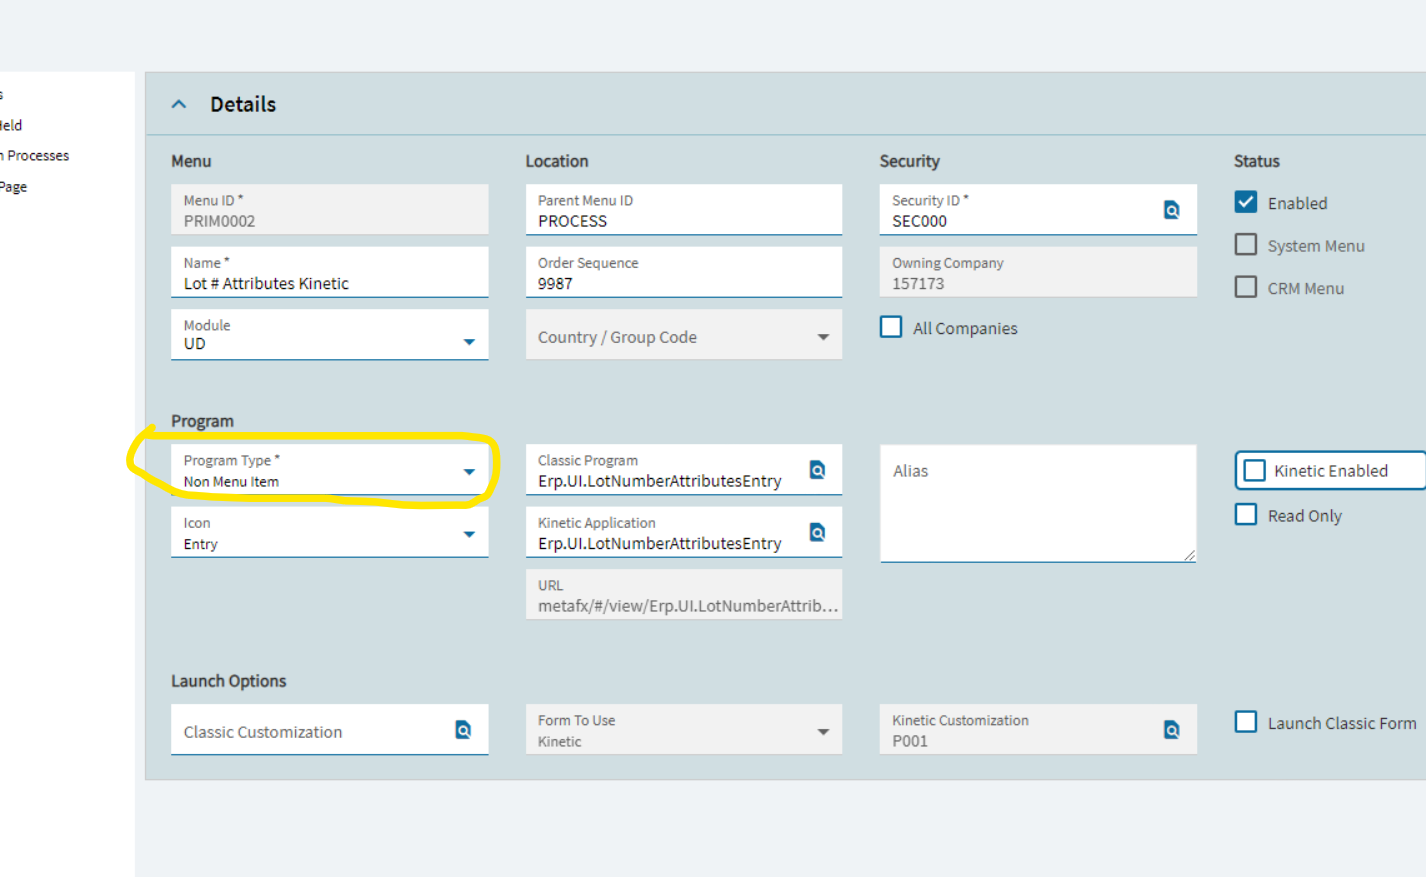Expand the Module dropdown
The image size is (1426, 877).
(x=469, y=342)
